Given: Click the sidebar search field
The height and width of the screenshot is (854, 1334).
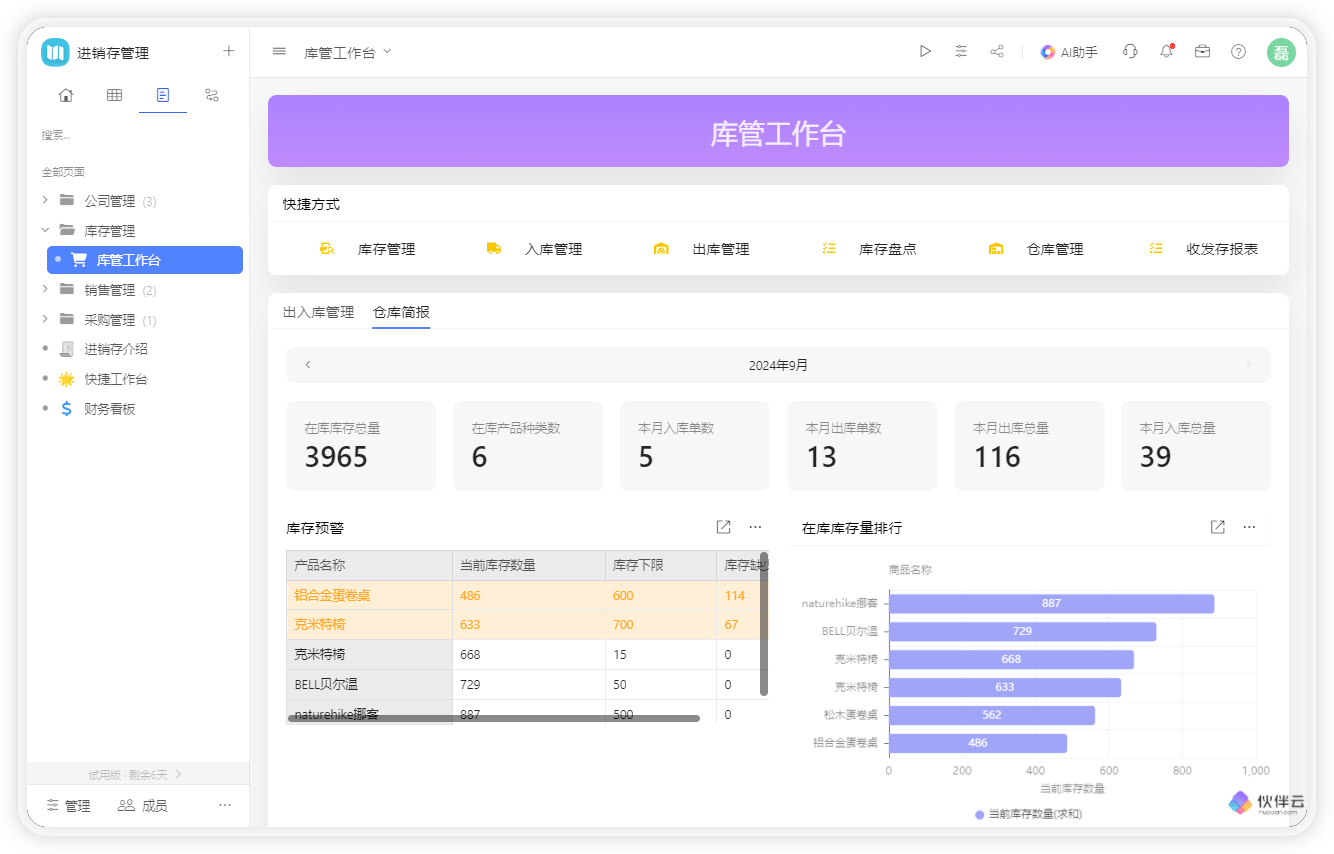Looking at the screenshot, I should (x=138, y=135).
